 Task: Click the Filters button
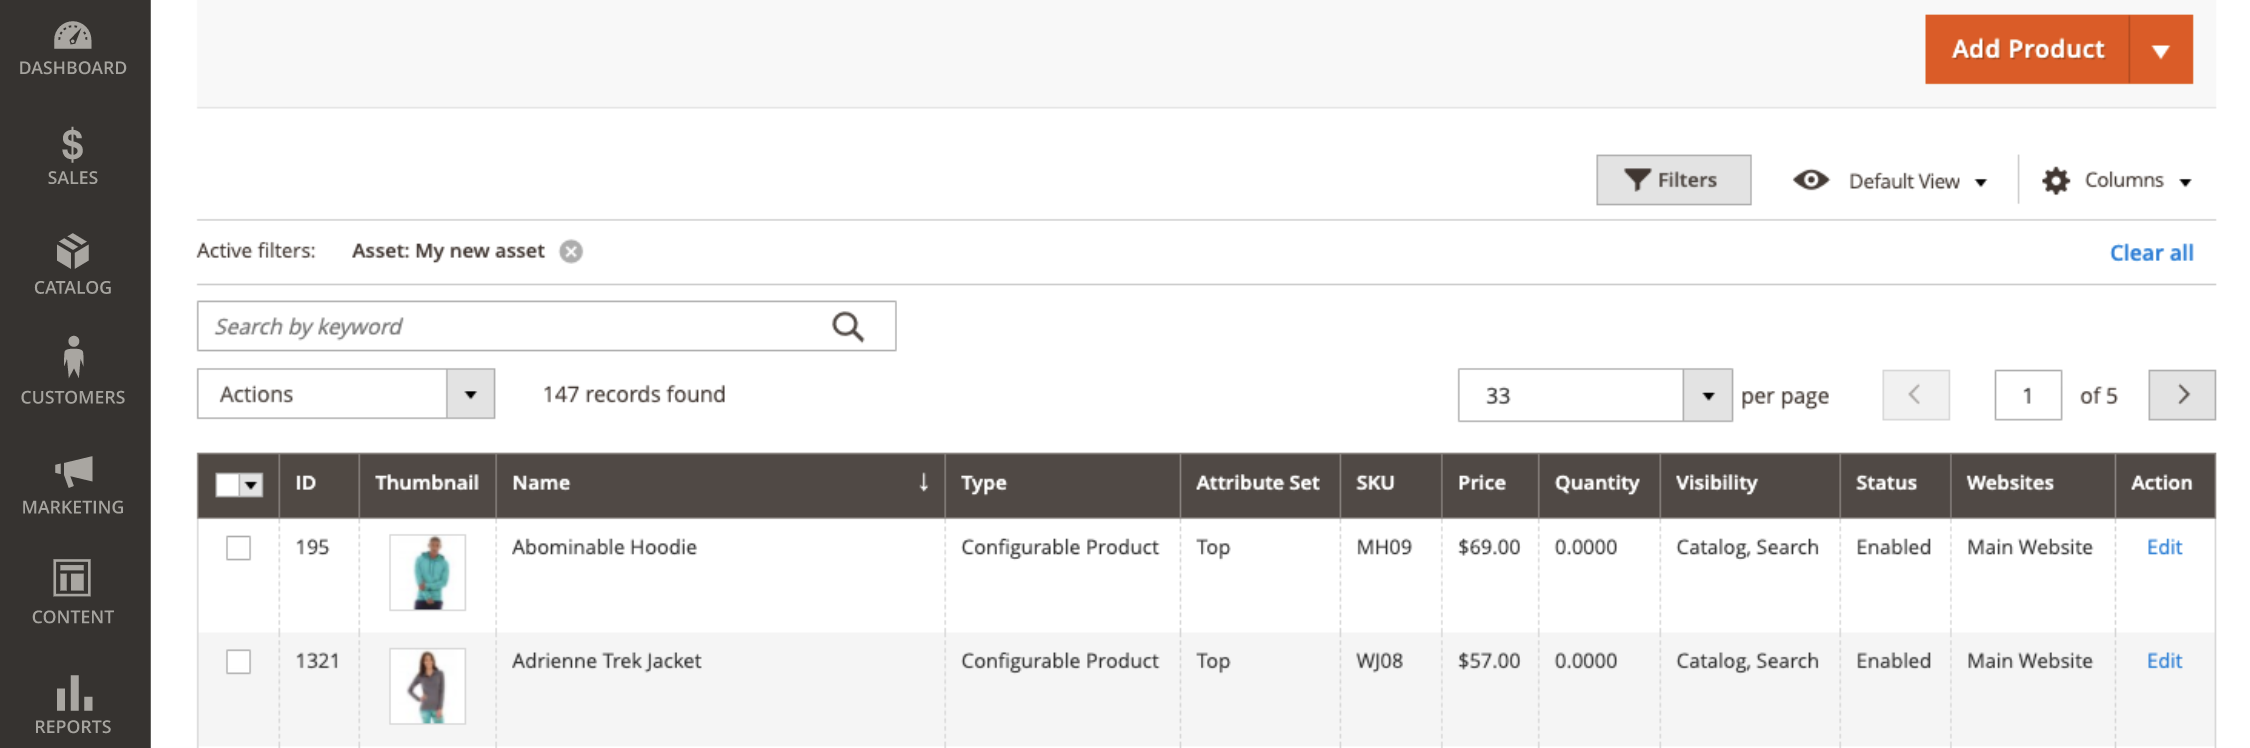(x=1673, y=180)
